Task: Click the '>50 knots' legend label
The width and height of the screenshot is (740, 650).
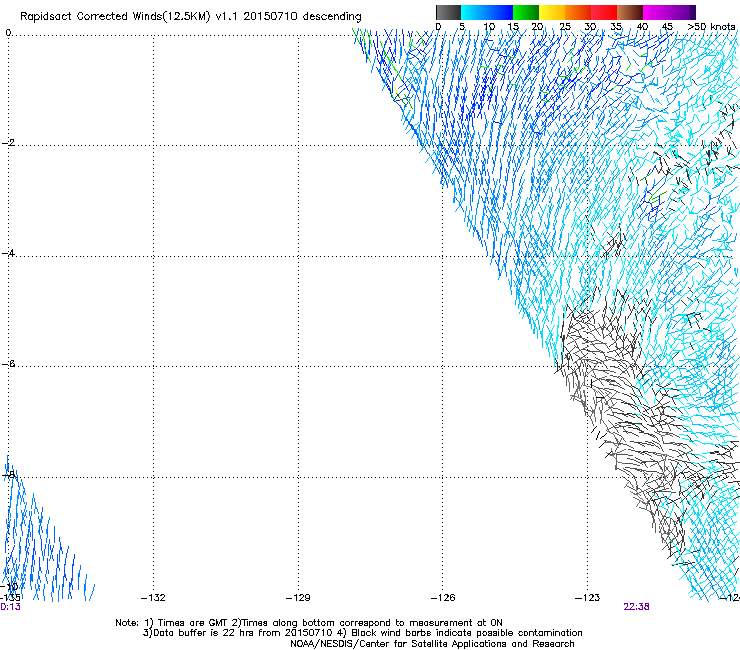Action: tap(711, 26)
